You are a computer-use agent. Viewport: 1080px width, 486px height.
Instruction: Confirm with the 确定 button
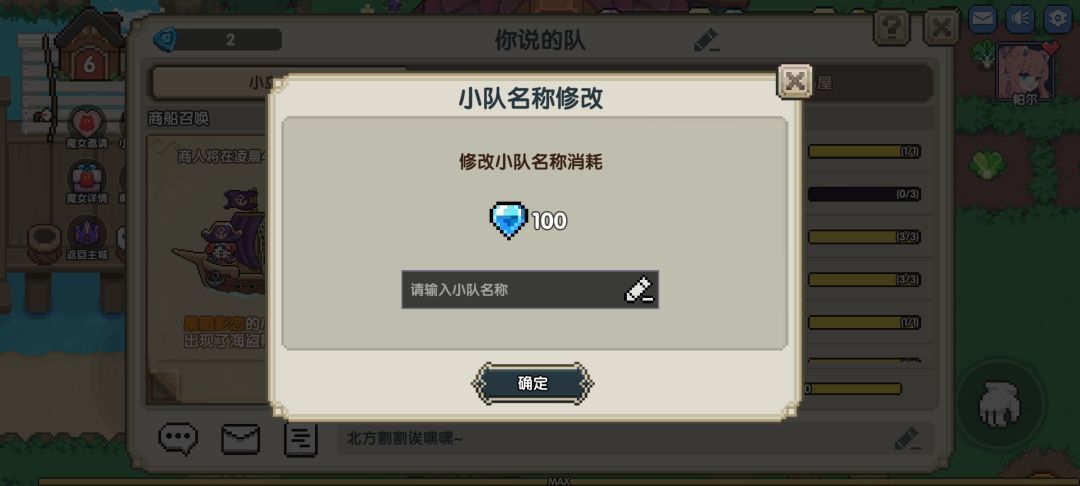coord(532,383)
